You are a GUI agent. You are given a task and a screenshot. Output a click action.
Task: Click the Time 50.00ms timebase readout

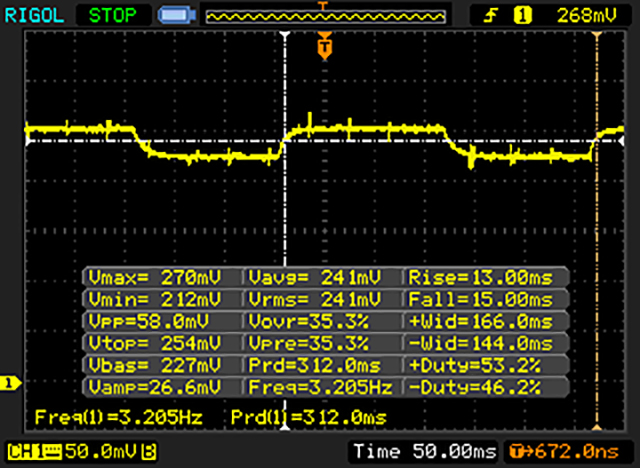[425, 452]
